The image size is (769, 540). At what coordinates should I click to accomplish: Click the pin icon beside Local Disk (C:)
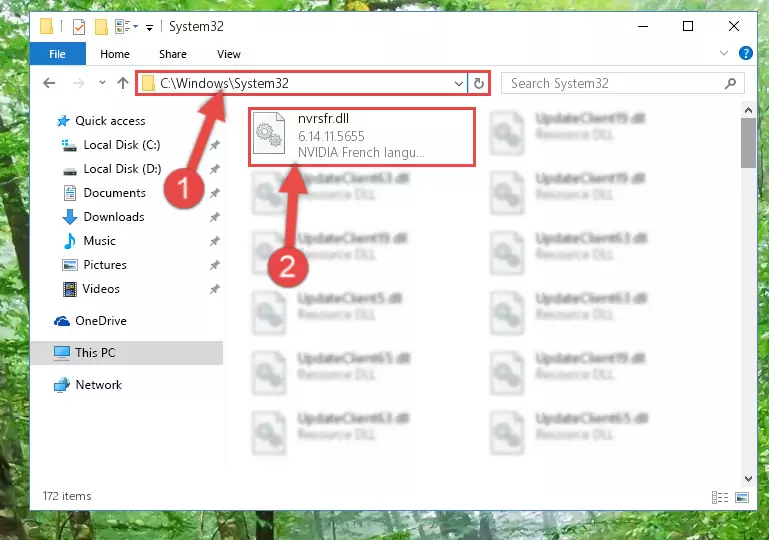pyautogui.click(x=214, y=145)
